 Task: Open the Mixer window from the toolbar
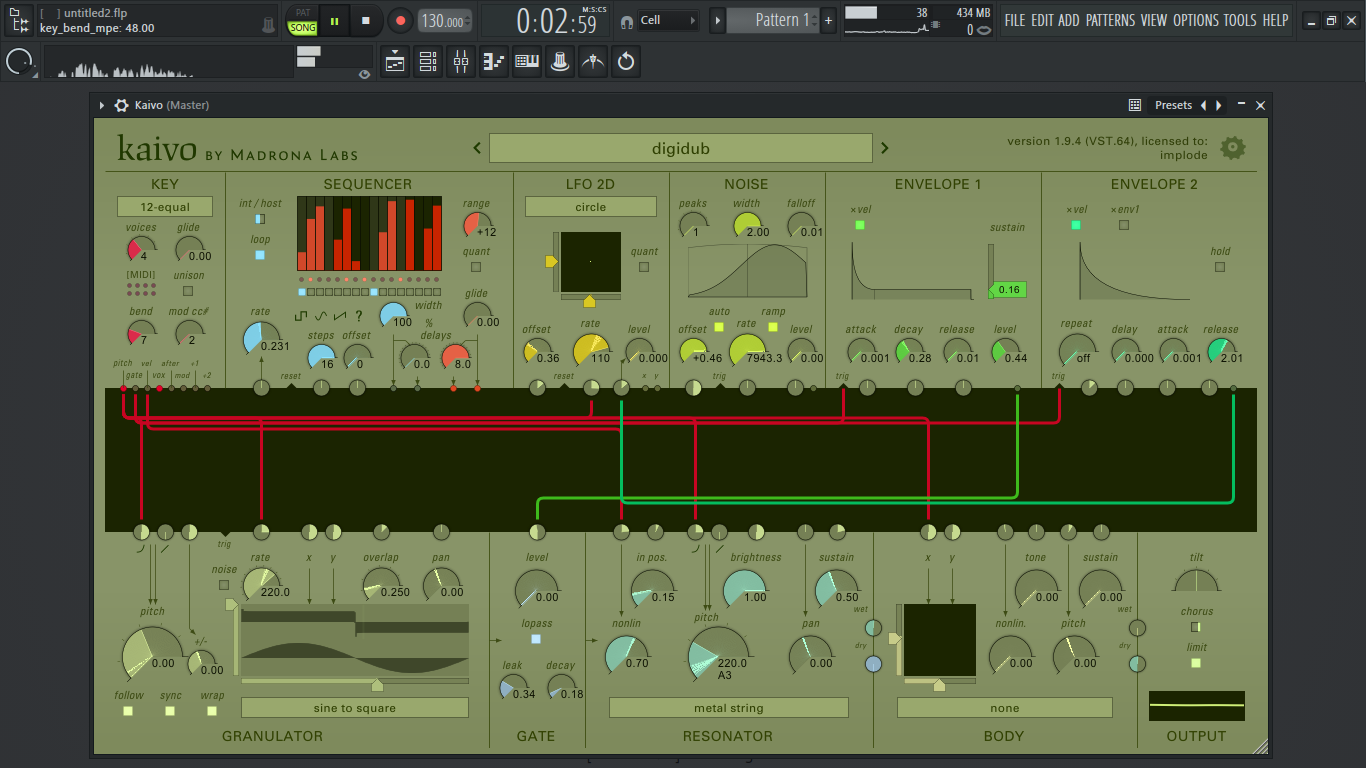point(460,62)
